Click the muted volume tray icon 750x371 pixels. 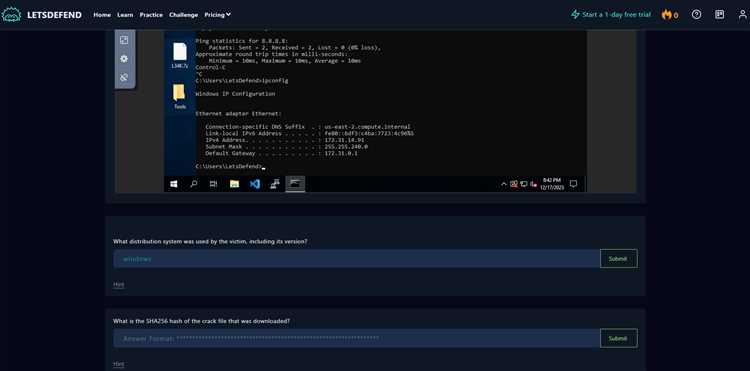click(x=533, y=184)
